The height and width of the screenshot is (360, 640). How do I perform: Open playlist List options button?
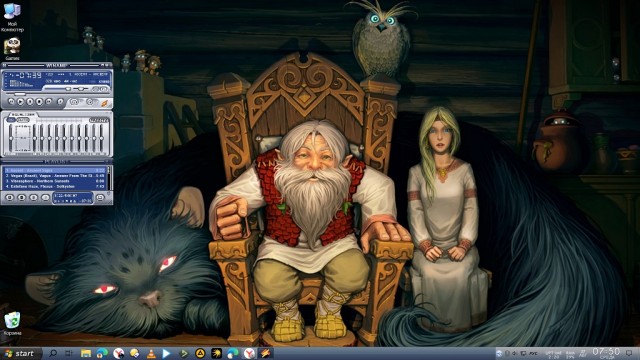point(100,198)
